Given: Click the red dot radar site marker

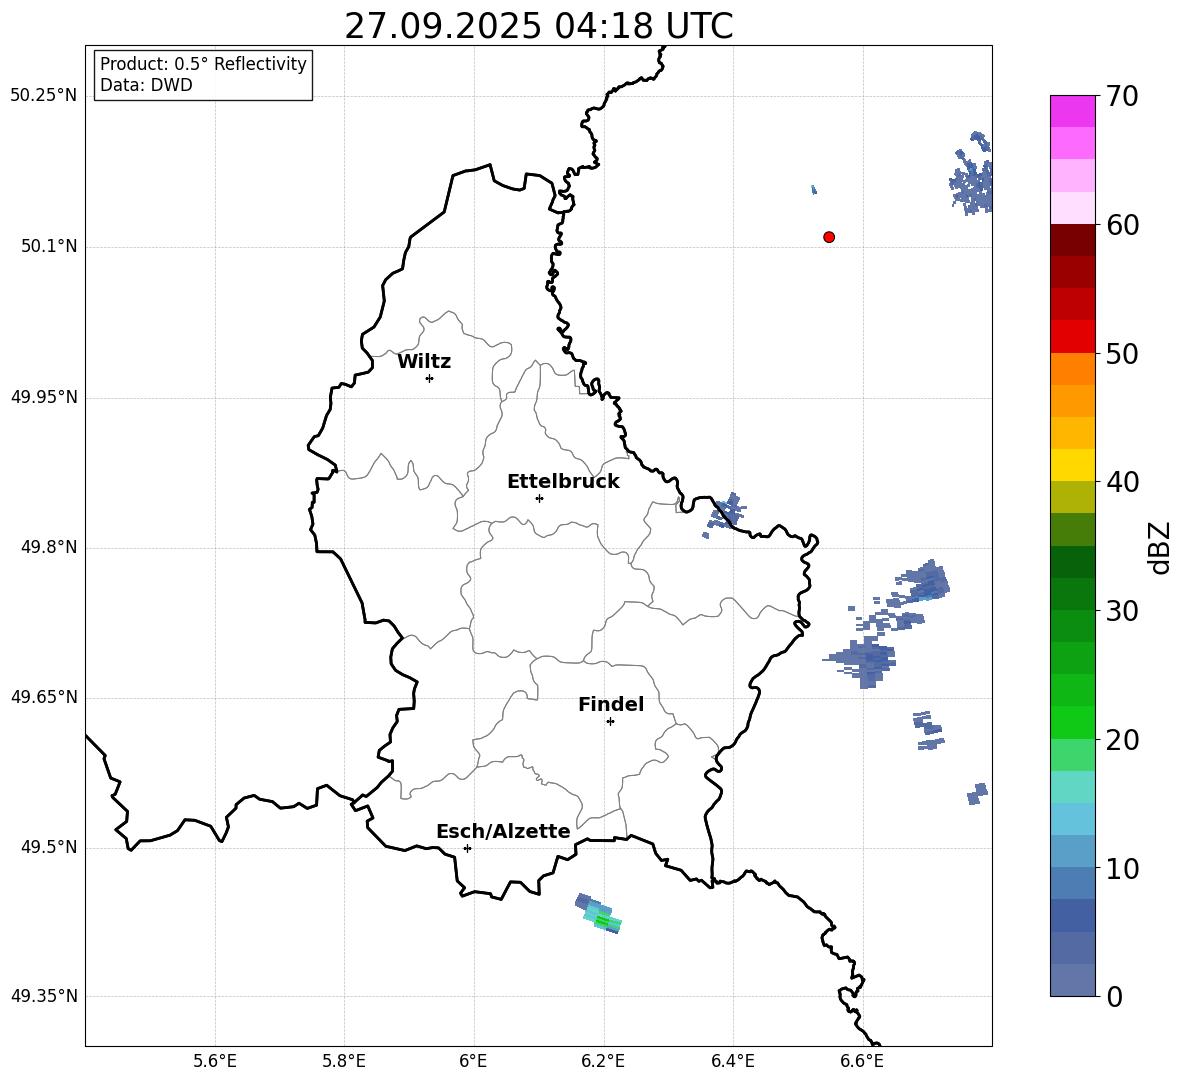Looking at the screenshot, I should pos(829,237).
